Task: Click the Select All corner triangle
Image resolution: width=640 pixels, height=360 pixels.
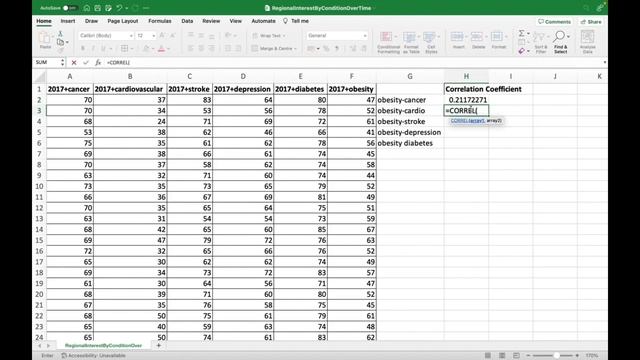Action: (x=40, y=76)
